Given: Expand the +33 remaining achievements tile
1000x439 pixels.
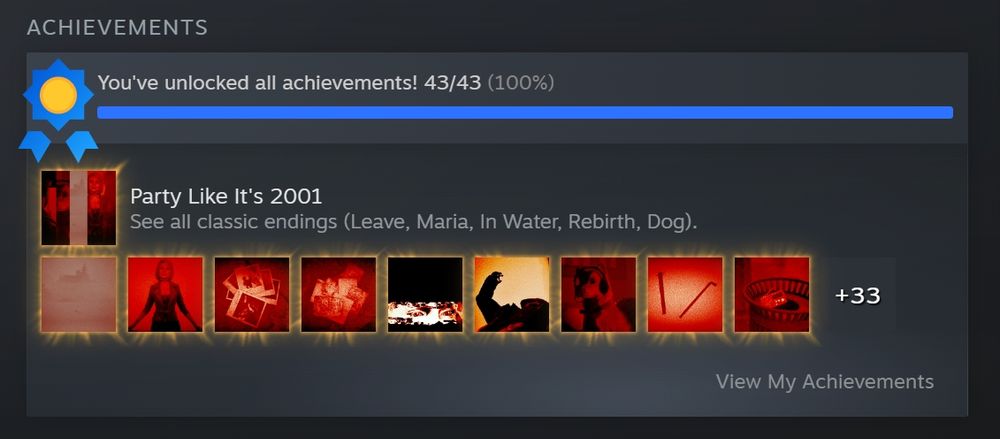Looking at the screenshot, I should pyautogui.click(x=858, y=295).
